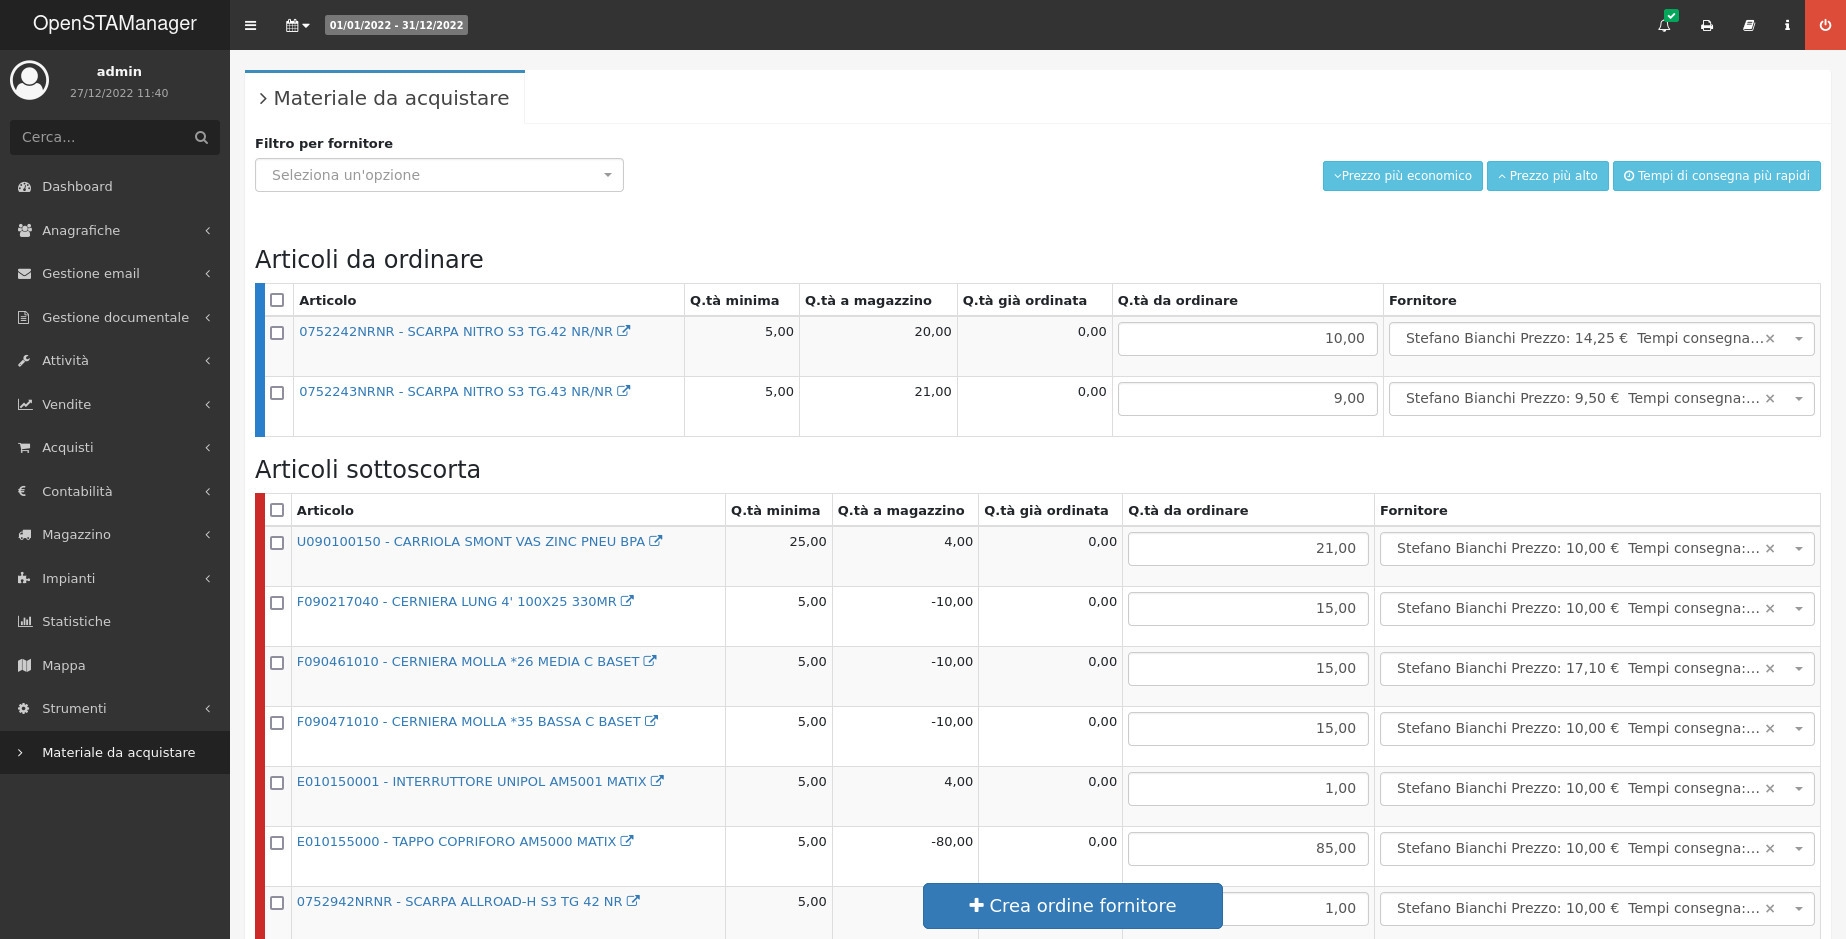The width and height of the screenshot is (1846, 939).
Task: Click the notifications bell icon
Action: [1664, 25]
